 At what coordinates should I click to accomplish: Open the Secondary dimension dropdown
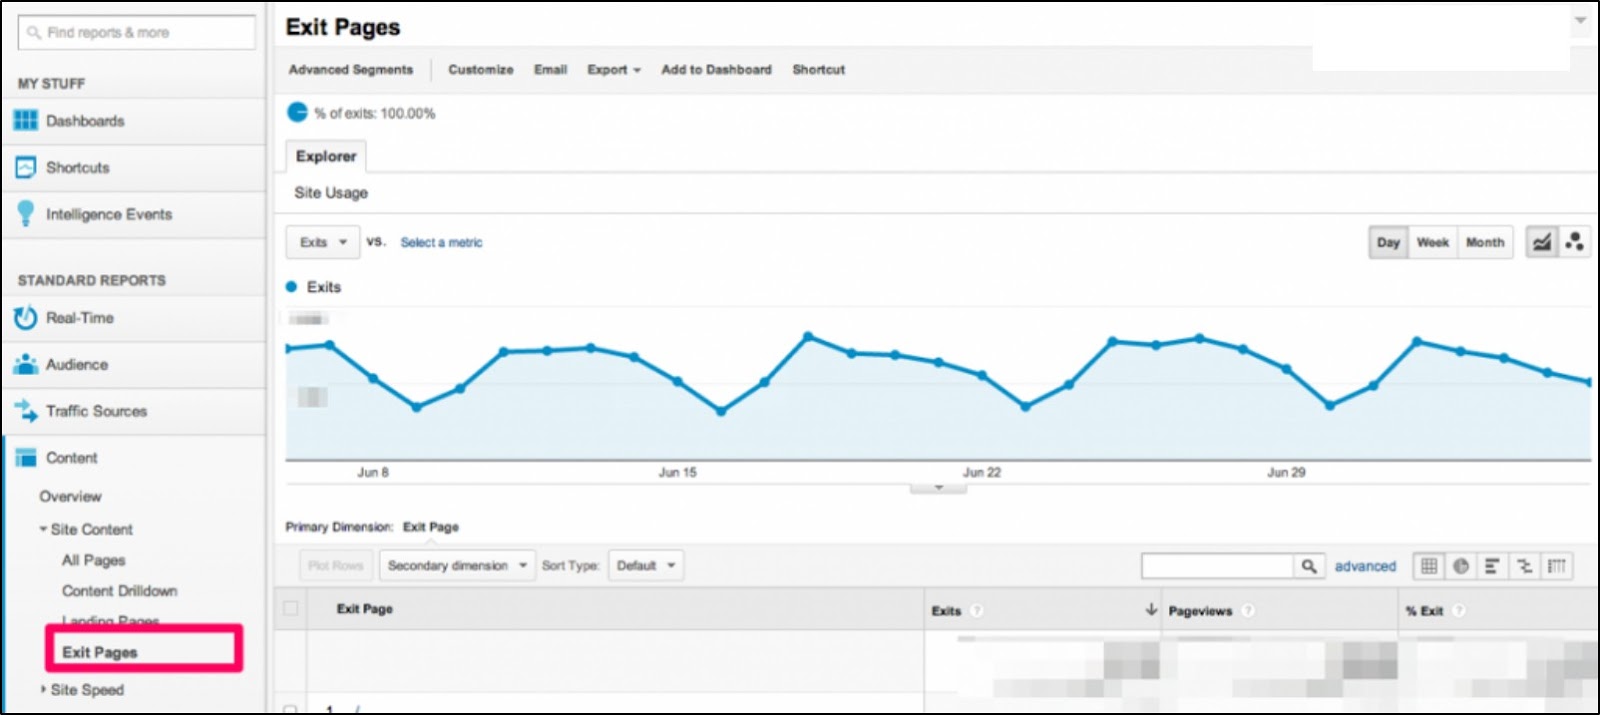click(457, 566)
